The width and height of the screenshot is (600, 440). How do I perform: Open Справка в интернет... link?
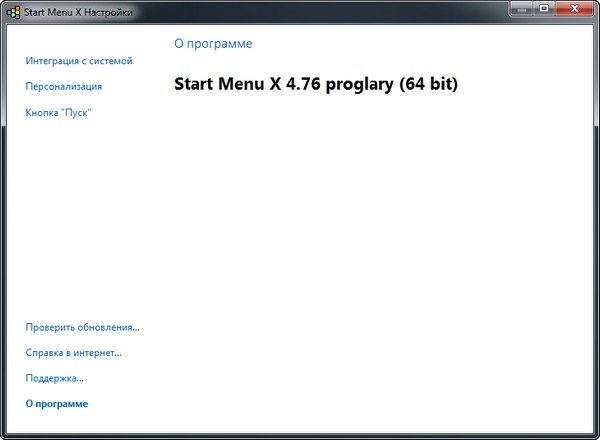click(x=73, y=353)
